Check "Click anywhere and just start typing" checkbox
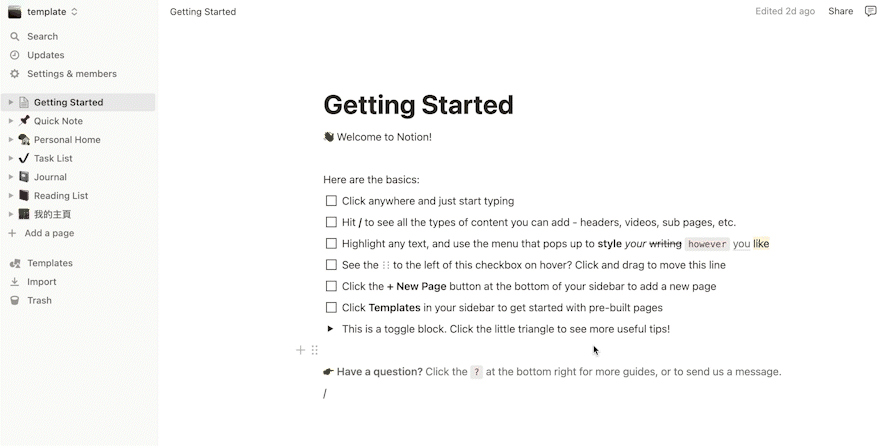The width and height of the screenshot is (882, 446). point(331,201)
